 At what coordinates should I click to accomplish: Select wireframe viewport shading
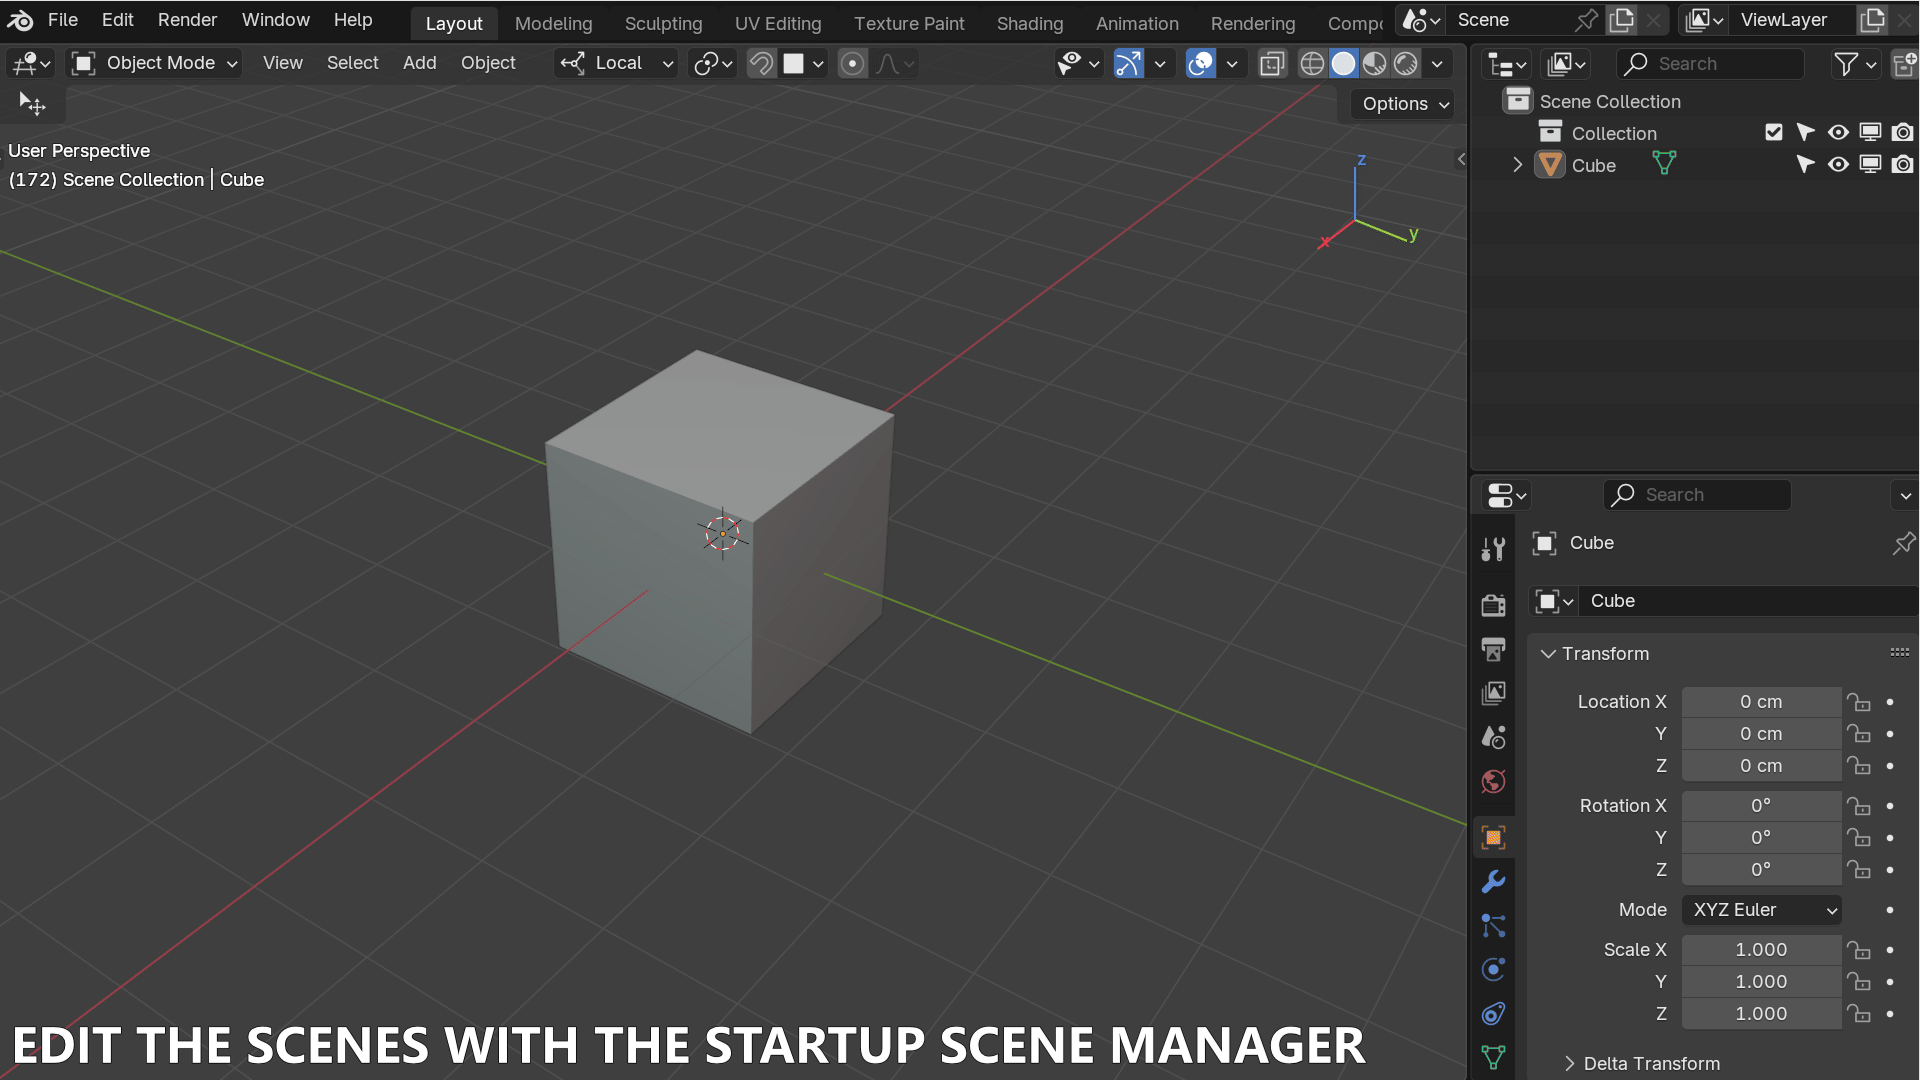tap(1312, 63)
